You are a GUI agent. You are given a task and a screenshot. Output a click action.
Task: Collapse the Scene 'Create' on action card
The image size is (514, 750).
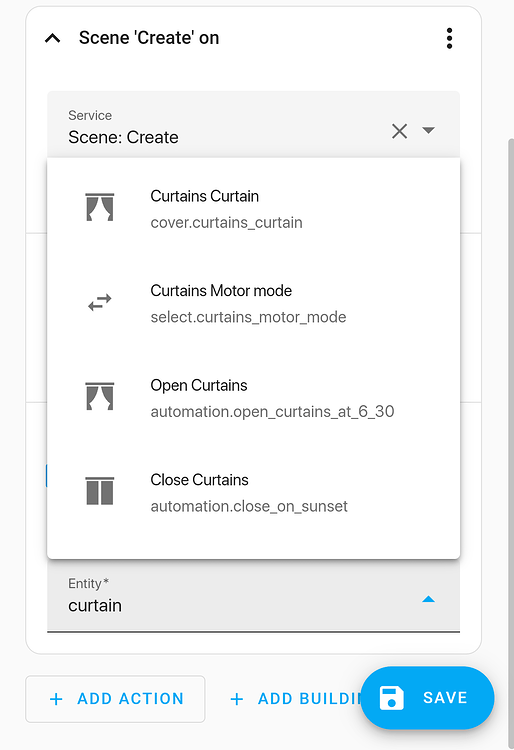[x=53, y=38]
